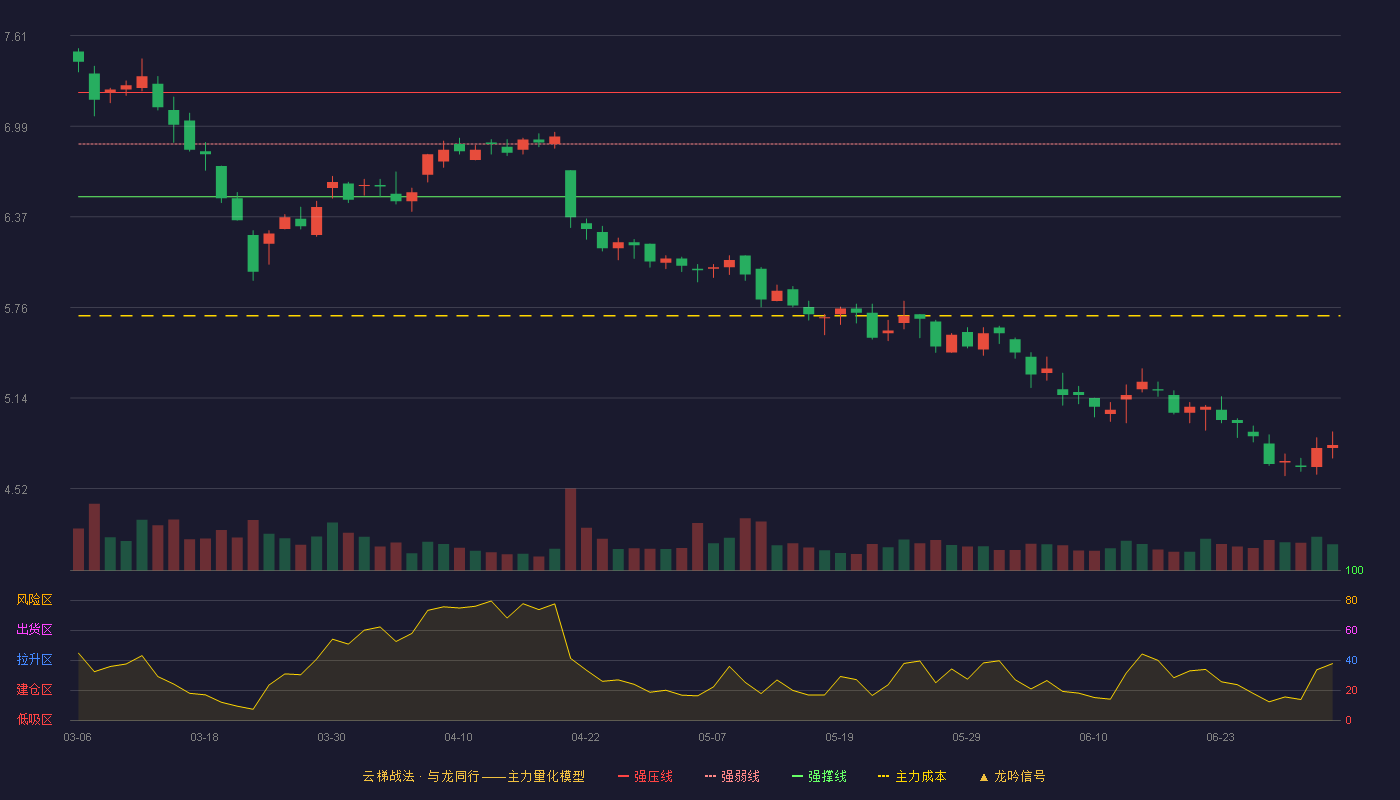1400x800 pixels.
Task: Click the 建仓区 zone label
Action: point(34,690)
